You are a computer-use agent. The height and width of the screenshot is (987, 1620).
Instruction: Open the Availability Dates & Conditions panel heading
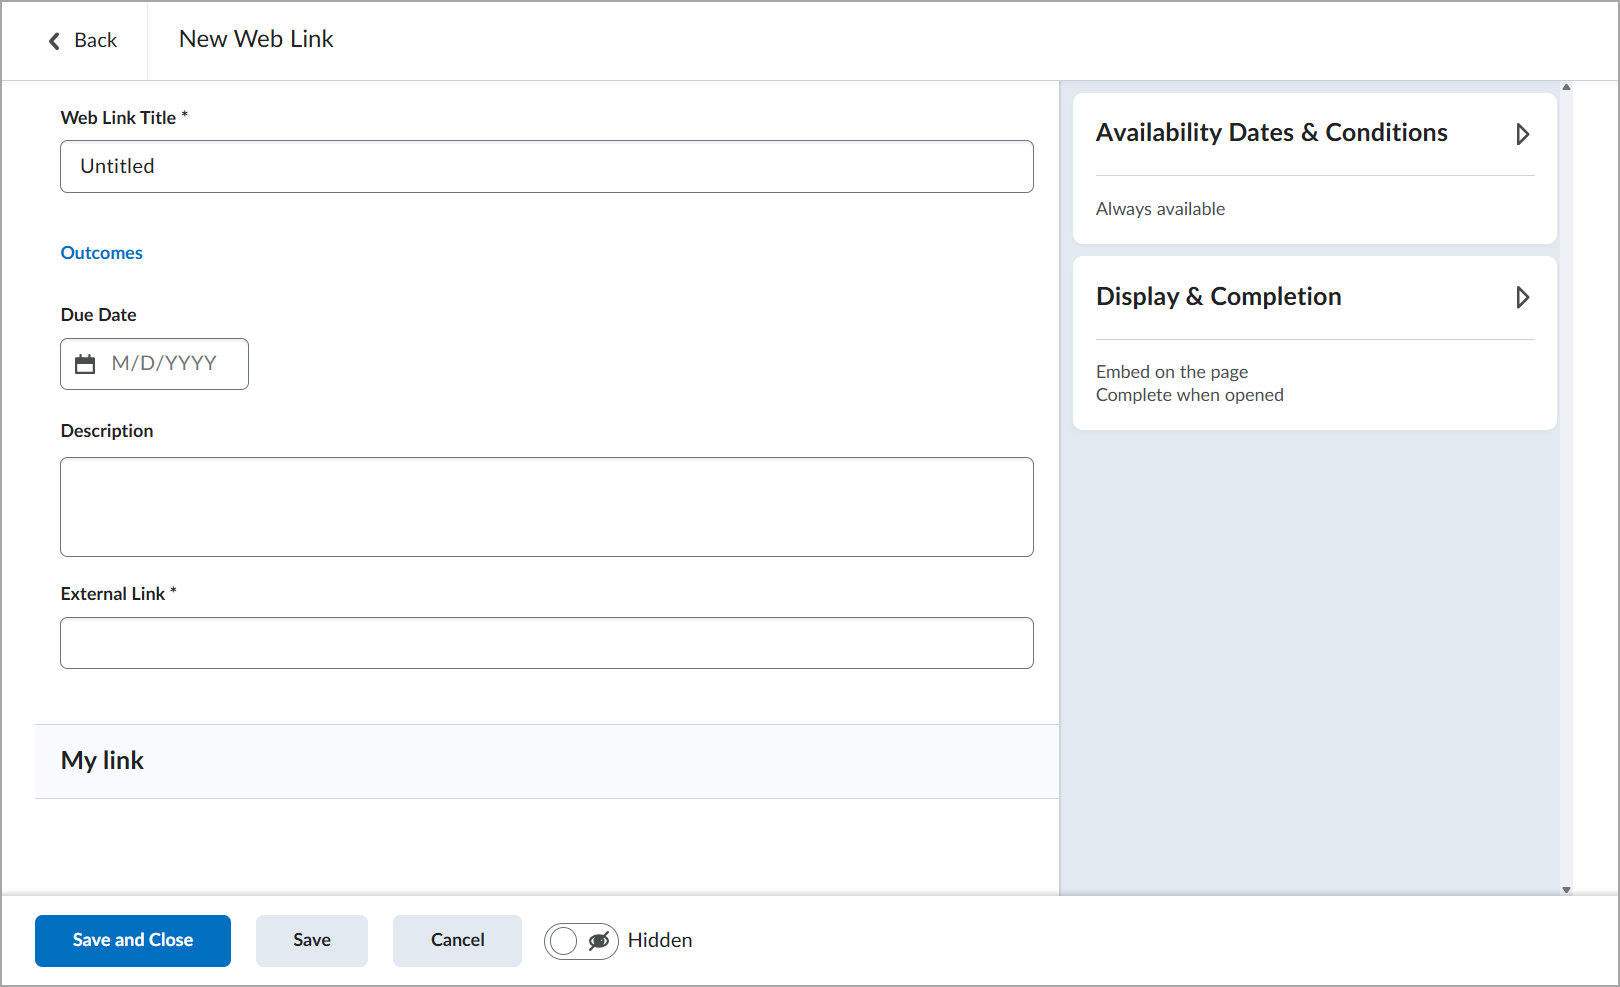click(1271, 133)
